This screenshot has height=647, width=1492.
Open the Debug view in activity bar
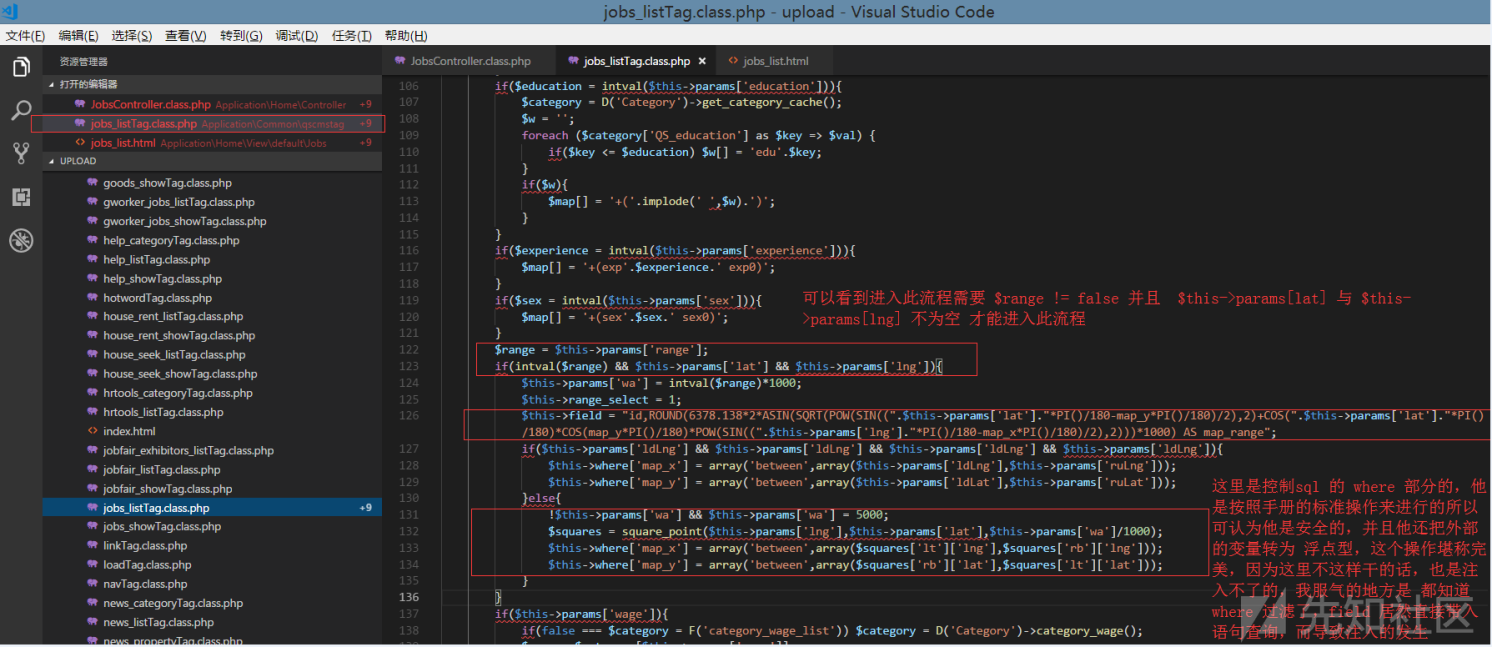click(21, 240)
